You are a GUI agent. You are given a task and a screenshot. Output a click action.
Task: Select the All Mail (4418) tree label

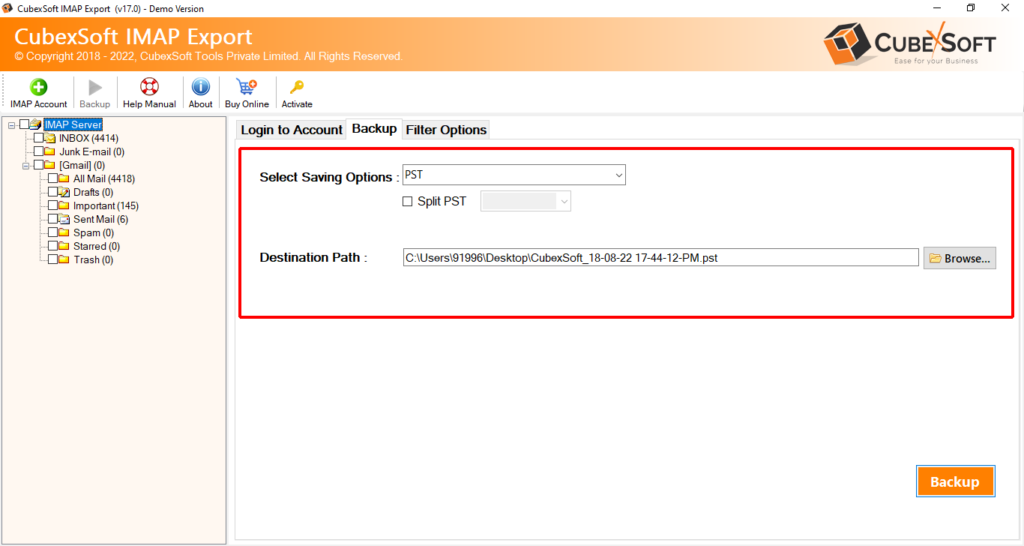tap(104, 179)
